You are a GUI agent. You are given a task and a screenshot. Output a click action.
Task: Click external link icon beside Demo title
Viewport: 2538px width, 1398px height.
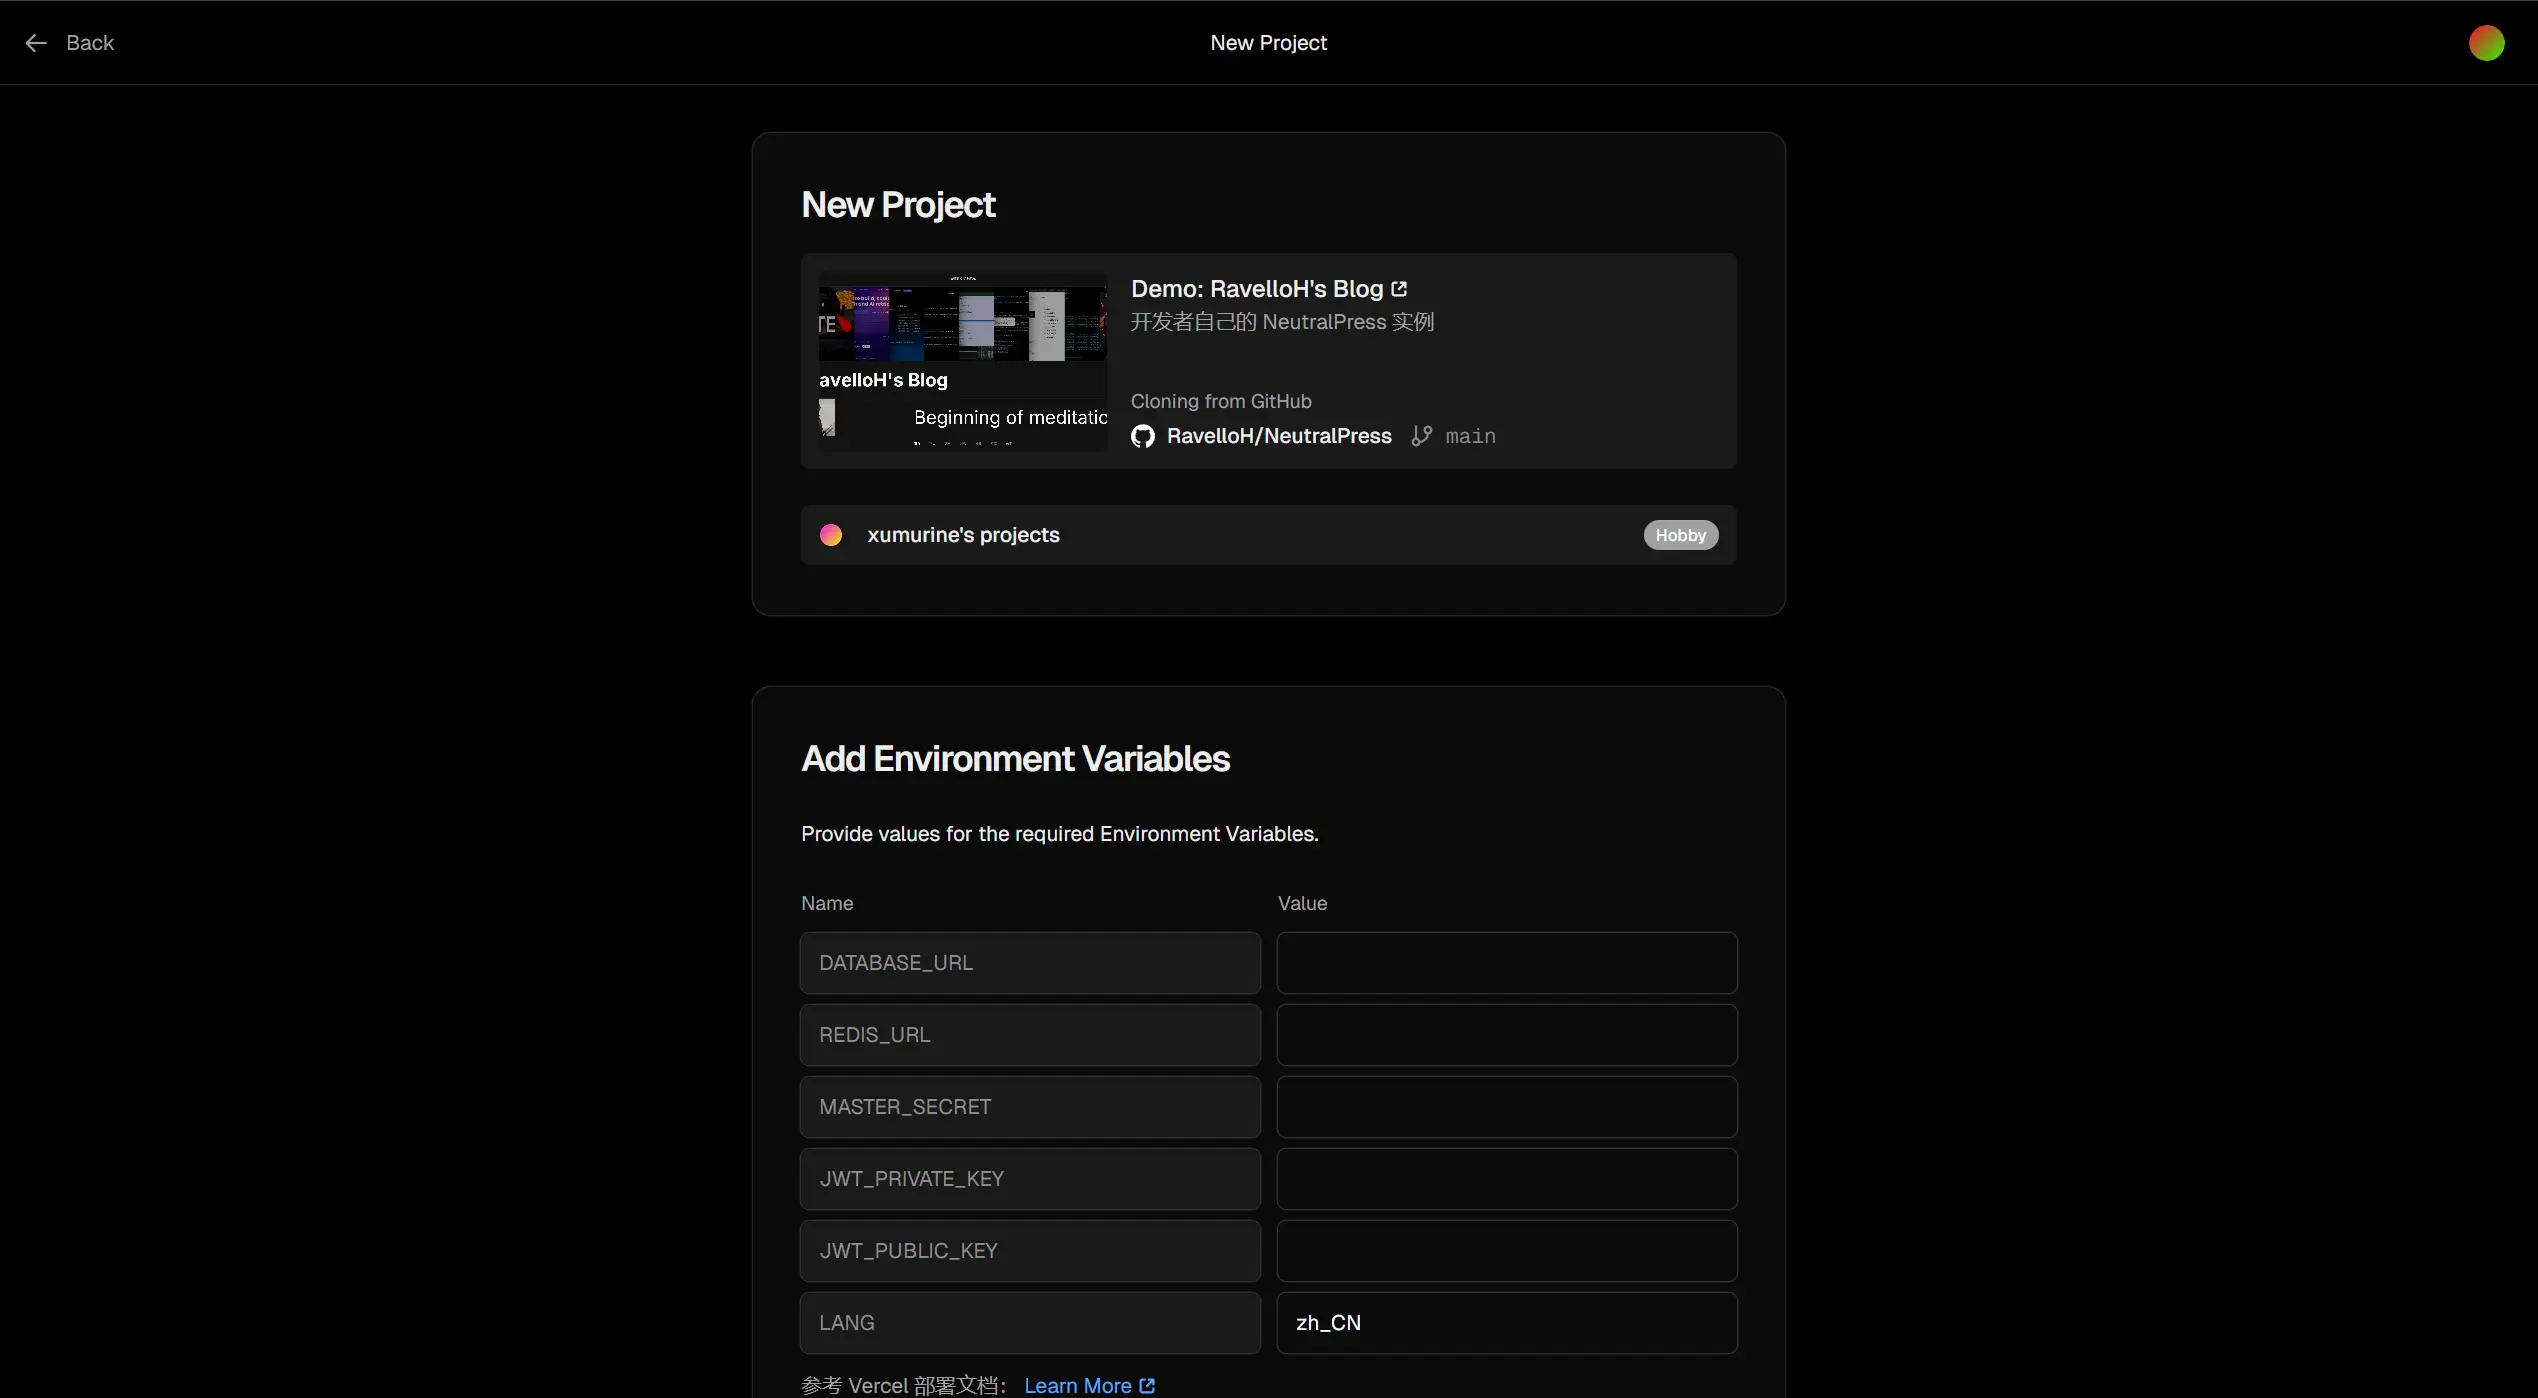coord(1399,289)
